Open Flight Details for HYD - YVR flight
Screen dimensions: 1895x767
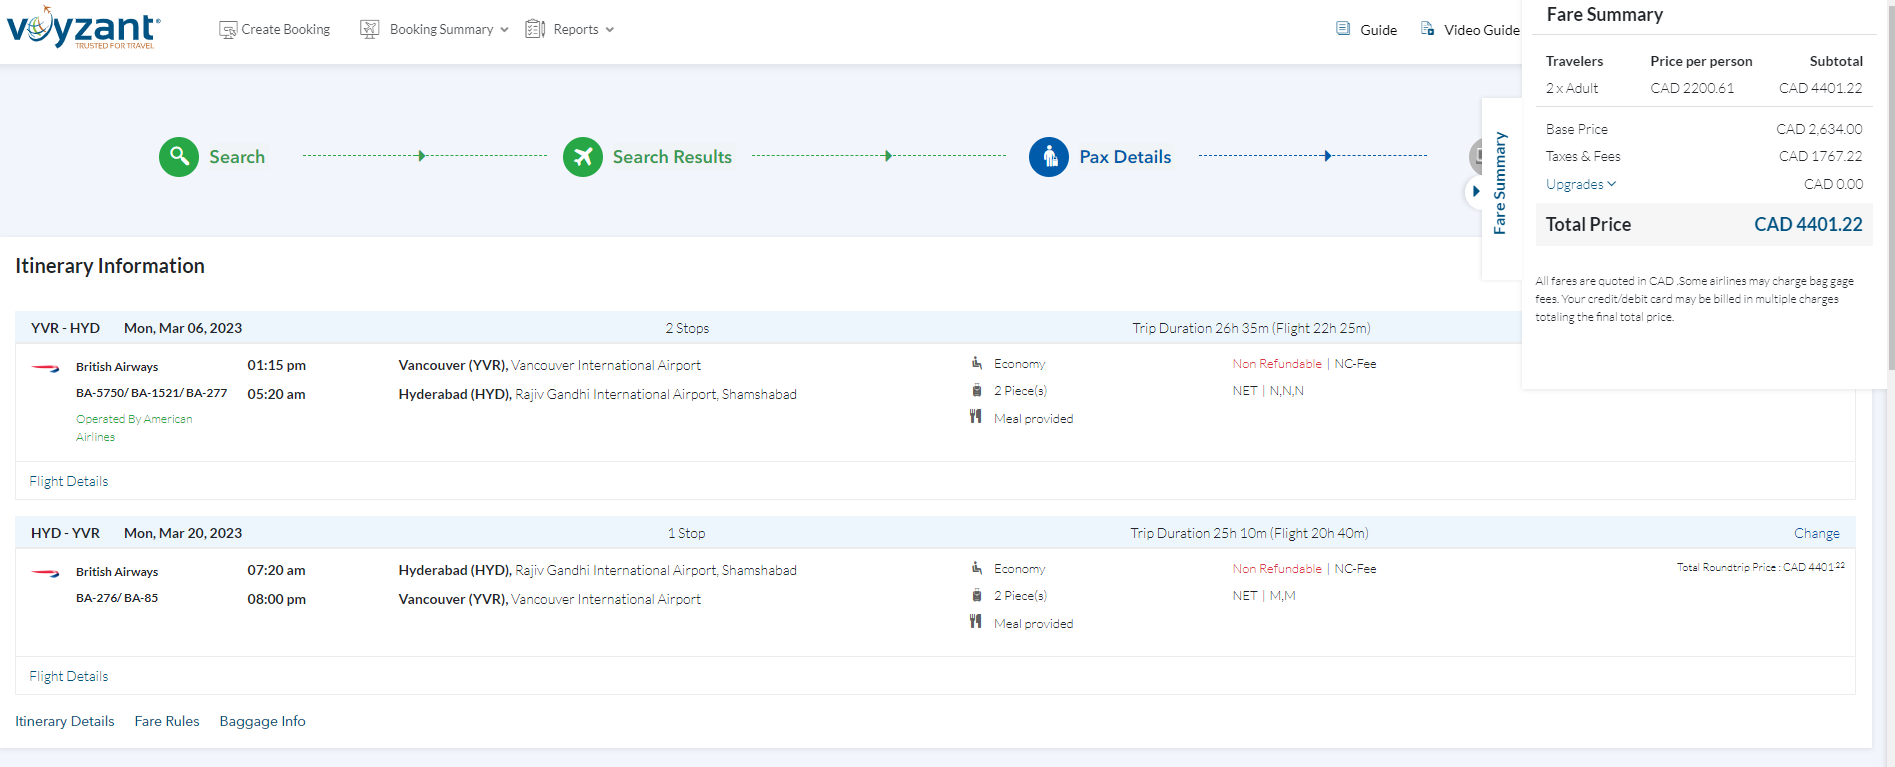[x=69, y=676]
